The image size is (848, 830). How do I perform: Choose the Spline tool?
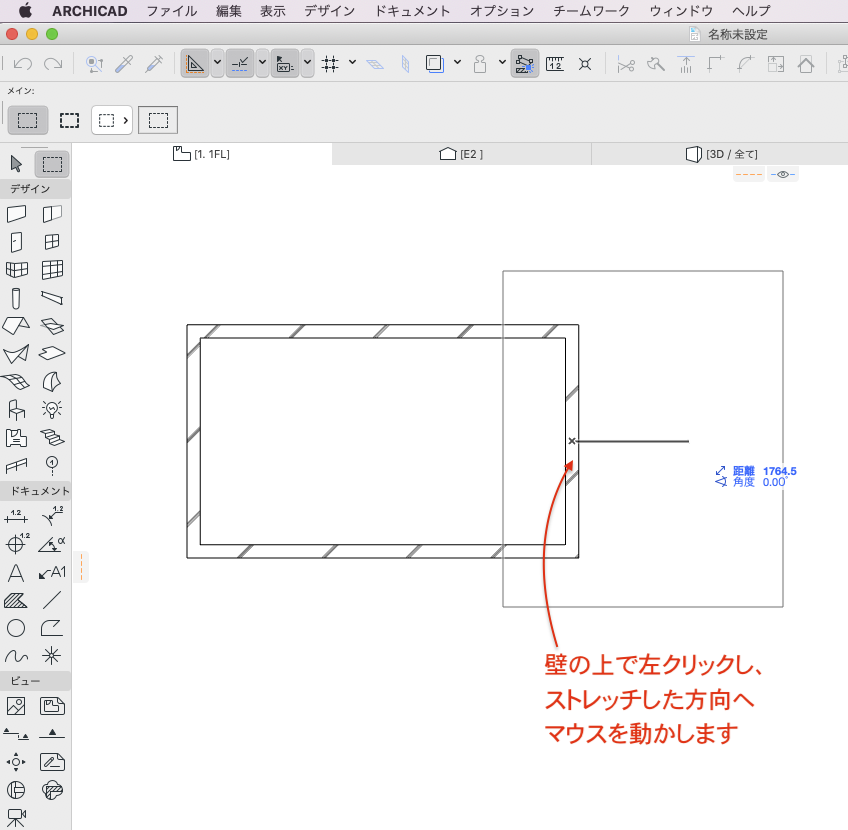click(x=16, y=656)
